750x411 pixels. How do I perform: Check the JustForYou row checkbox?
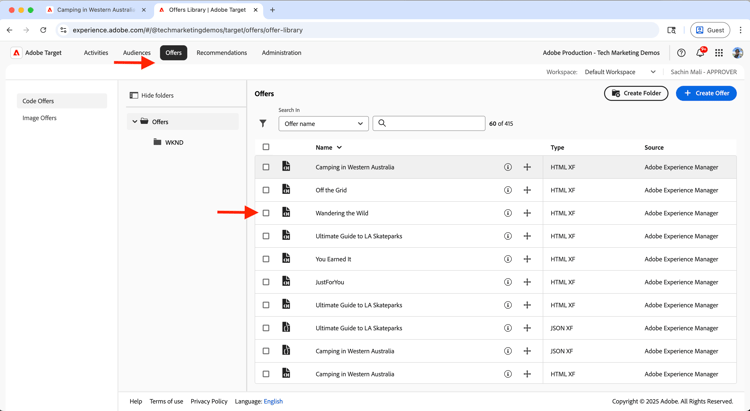point(266,282)
